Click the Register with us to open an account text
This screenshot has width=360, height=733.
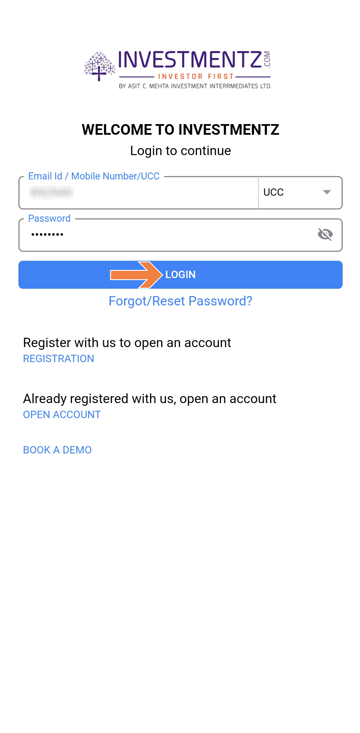click(x=127, y=343)
